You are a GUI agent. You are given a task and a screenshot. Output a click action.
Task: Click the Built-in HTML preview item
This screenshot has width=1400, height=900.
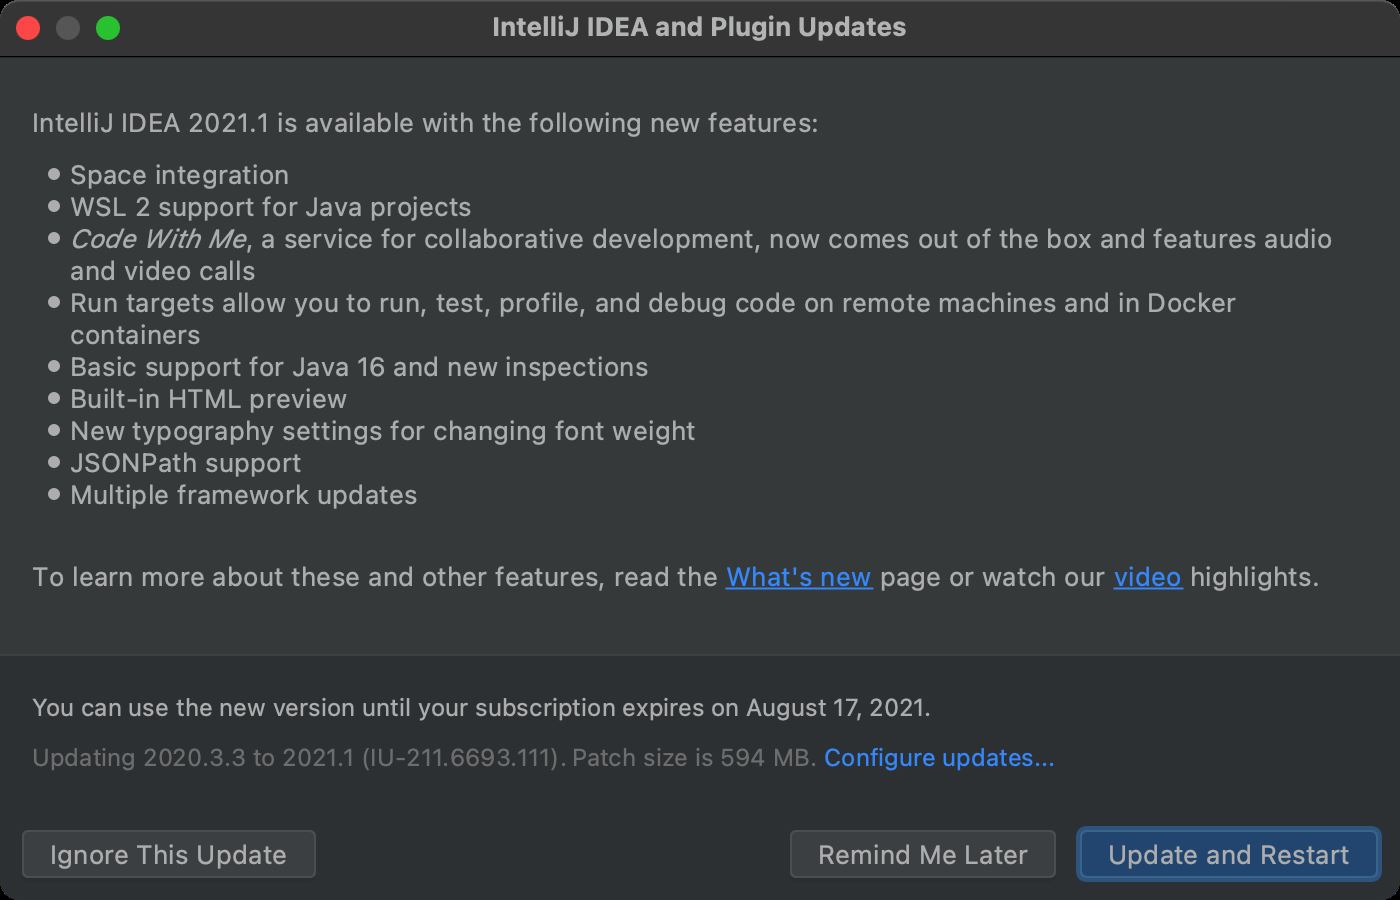(x=208, y=399)
